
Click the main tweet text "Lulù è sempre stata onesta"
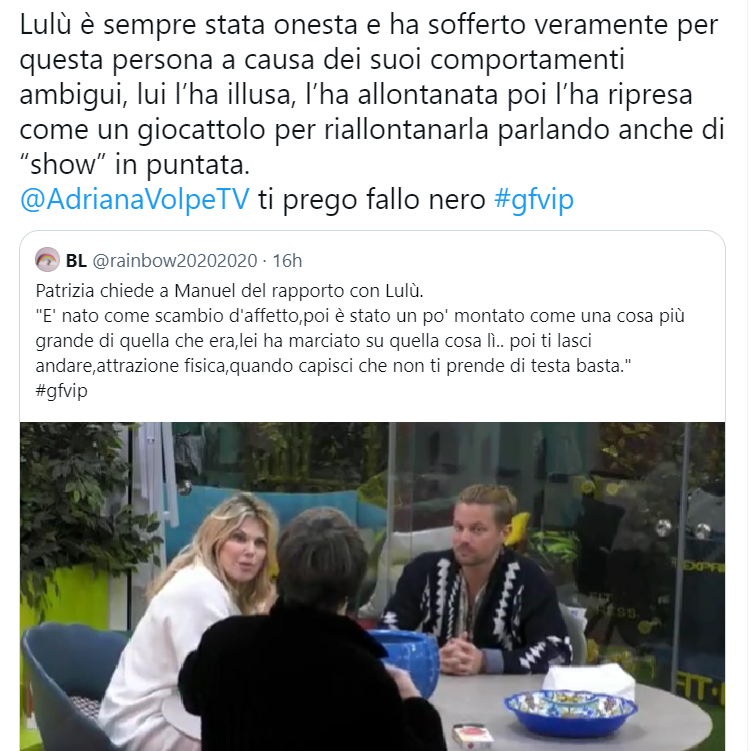pyautogui.click(x=188, y=25)
